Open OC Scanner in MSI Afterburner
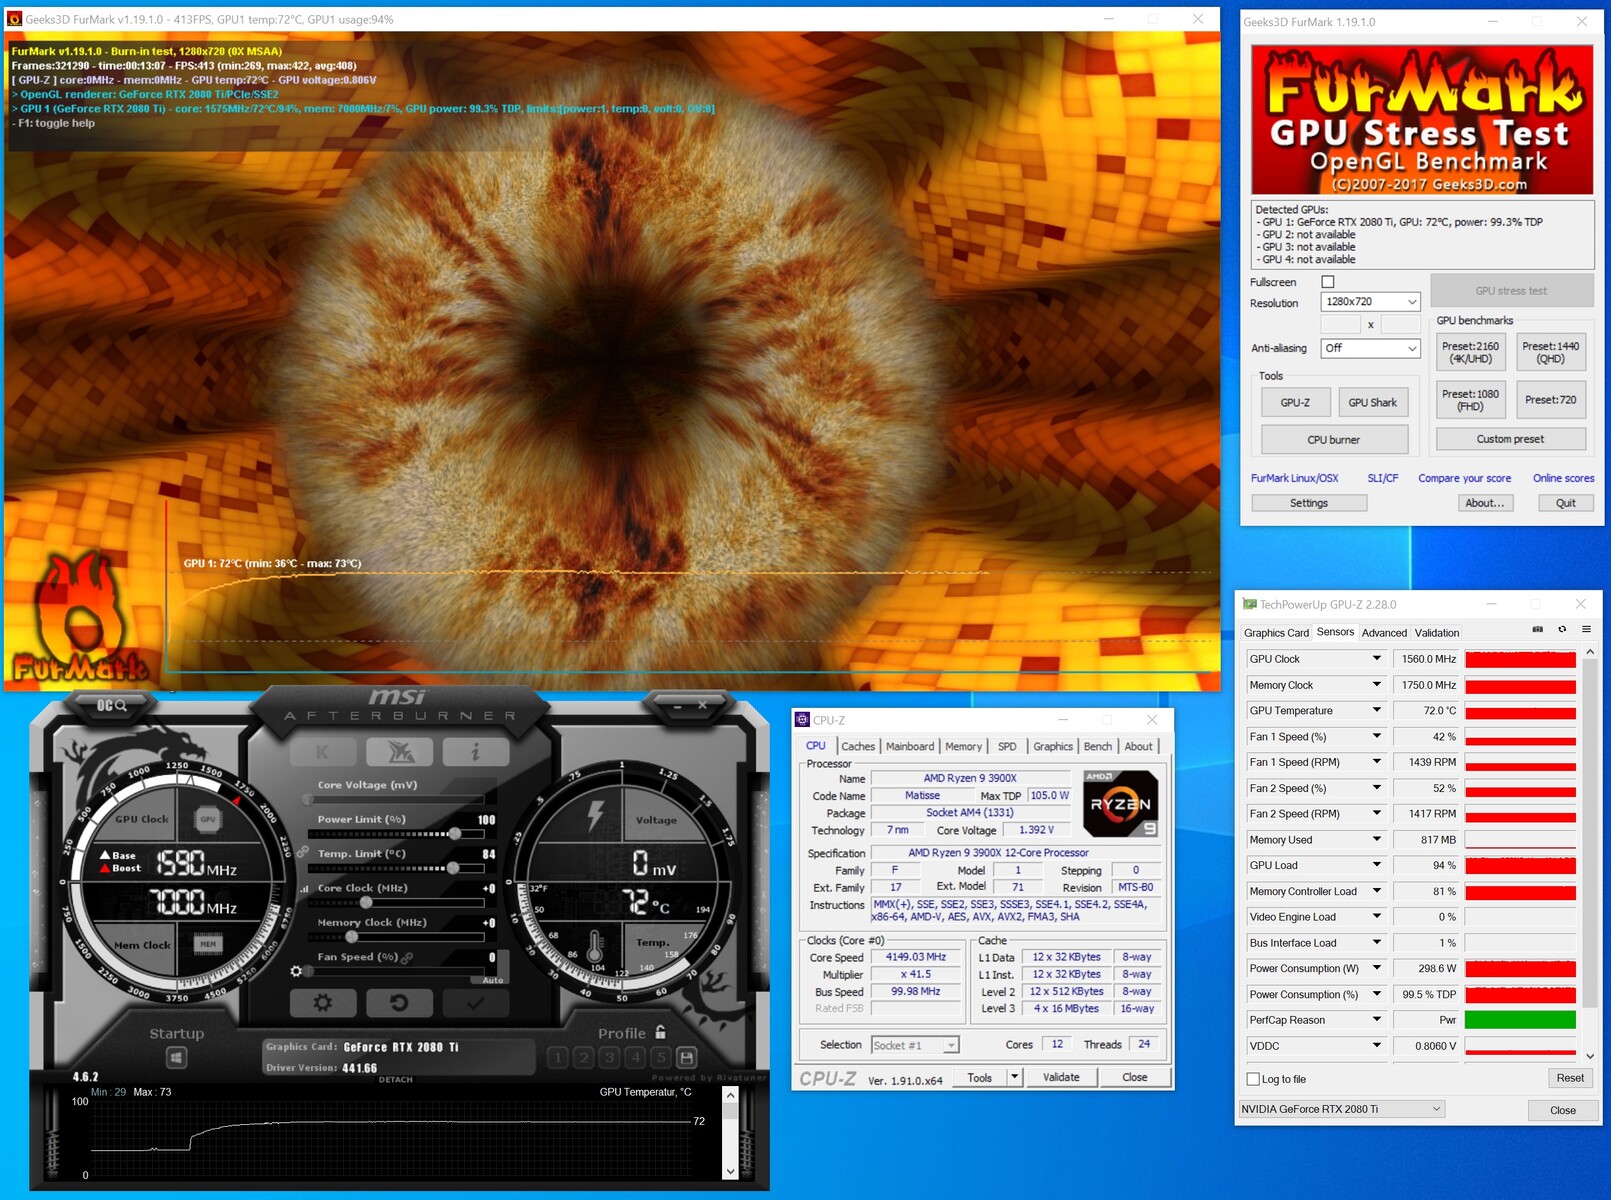 point(111,705)
